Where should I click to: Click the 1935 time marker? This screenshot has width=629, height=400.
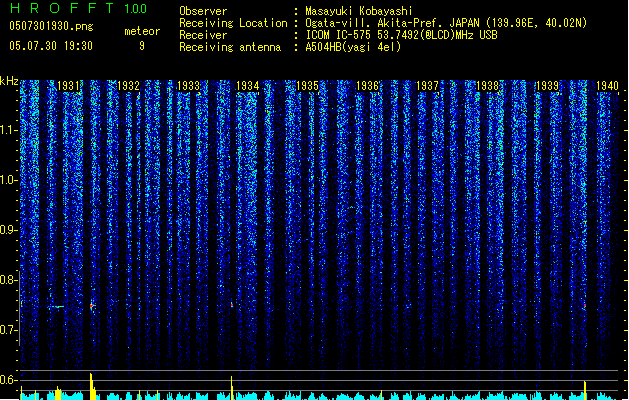click(307, 86)
